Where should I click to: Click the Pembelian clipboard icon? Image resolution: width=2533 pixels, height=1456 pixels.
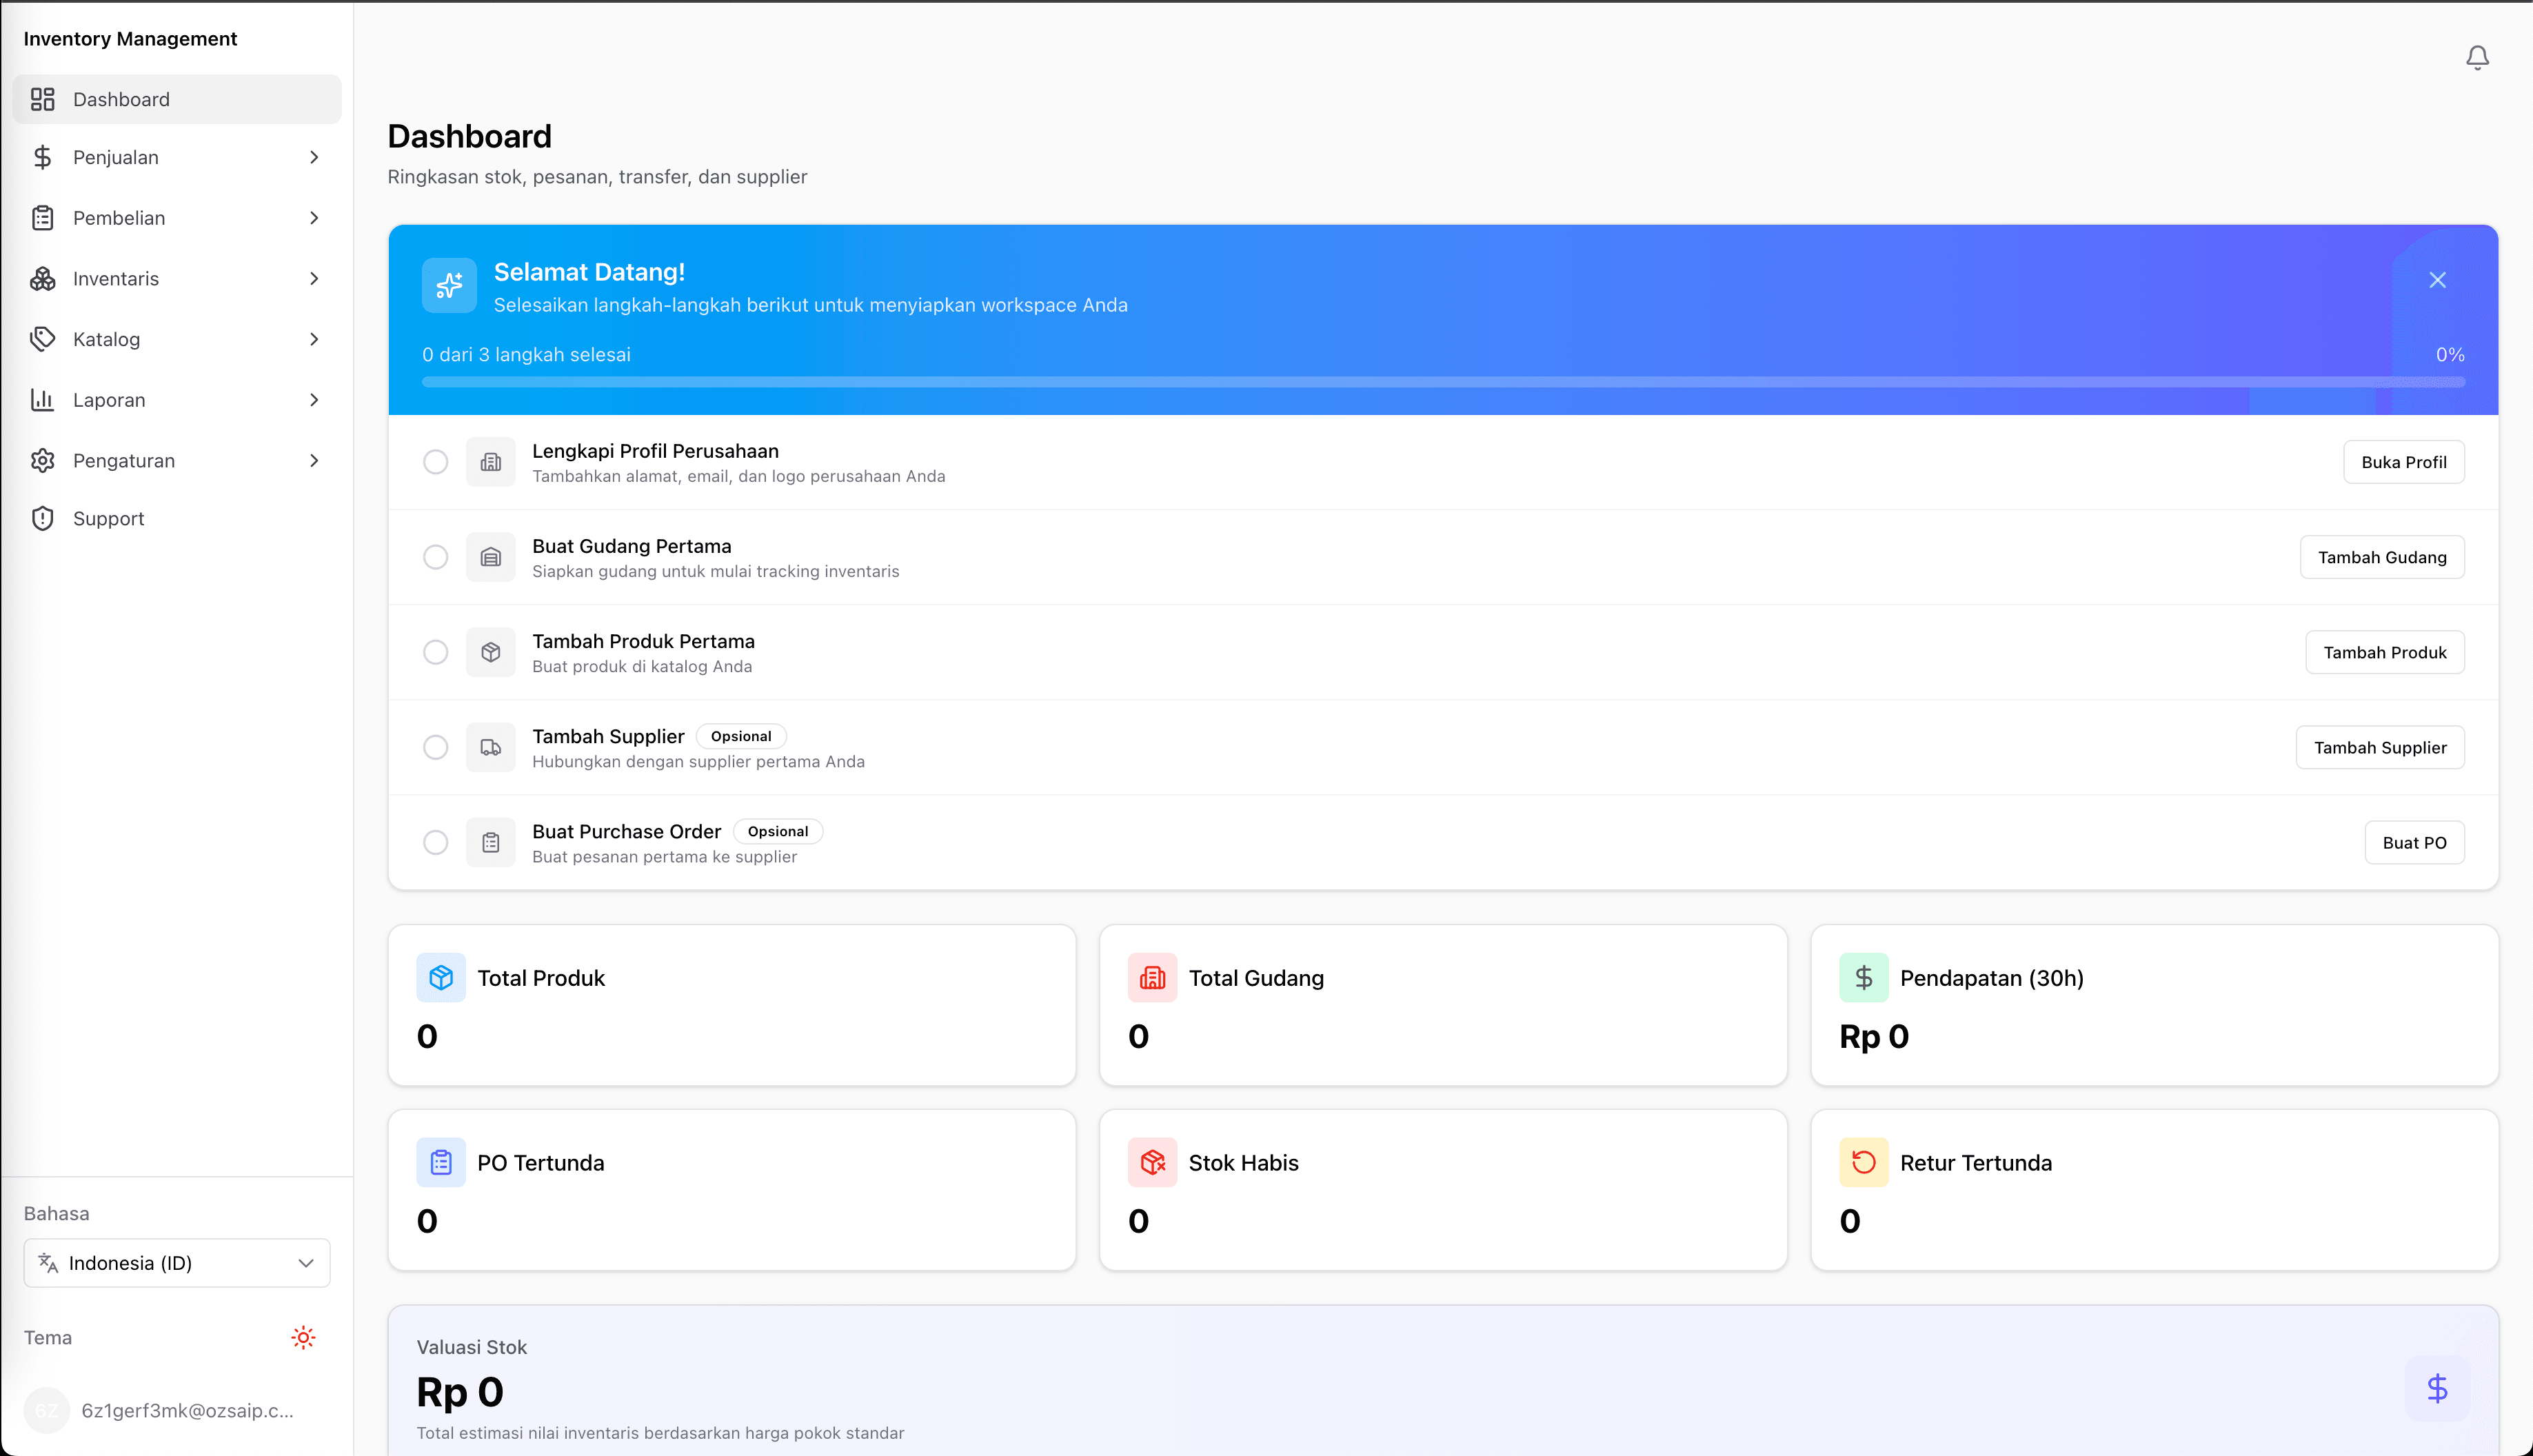point(42,218)
